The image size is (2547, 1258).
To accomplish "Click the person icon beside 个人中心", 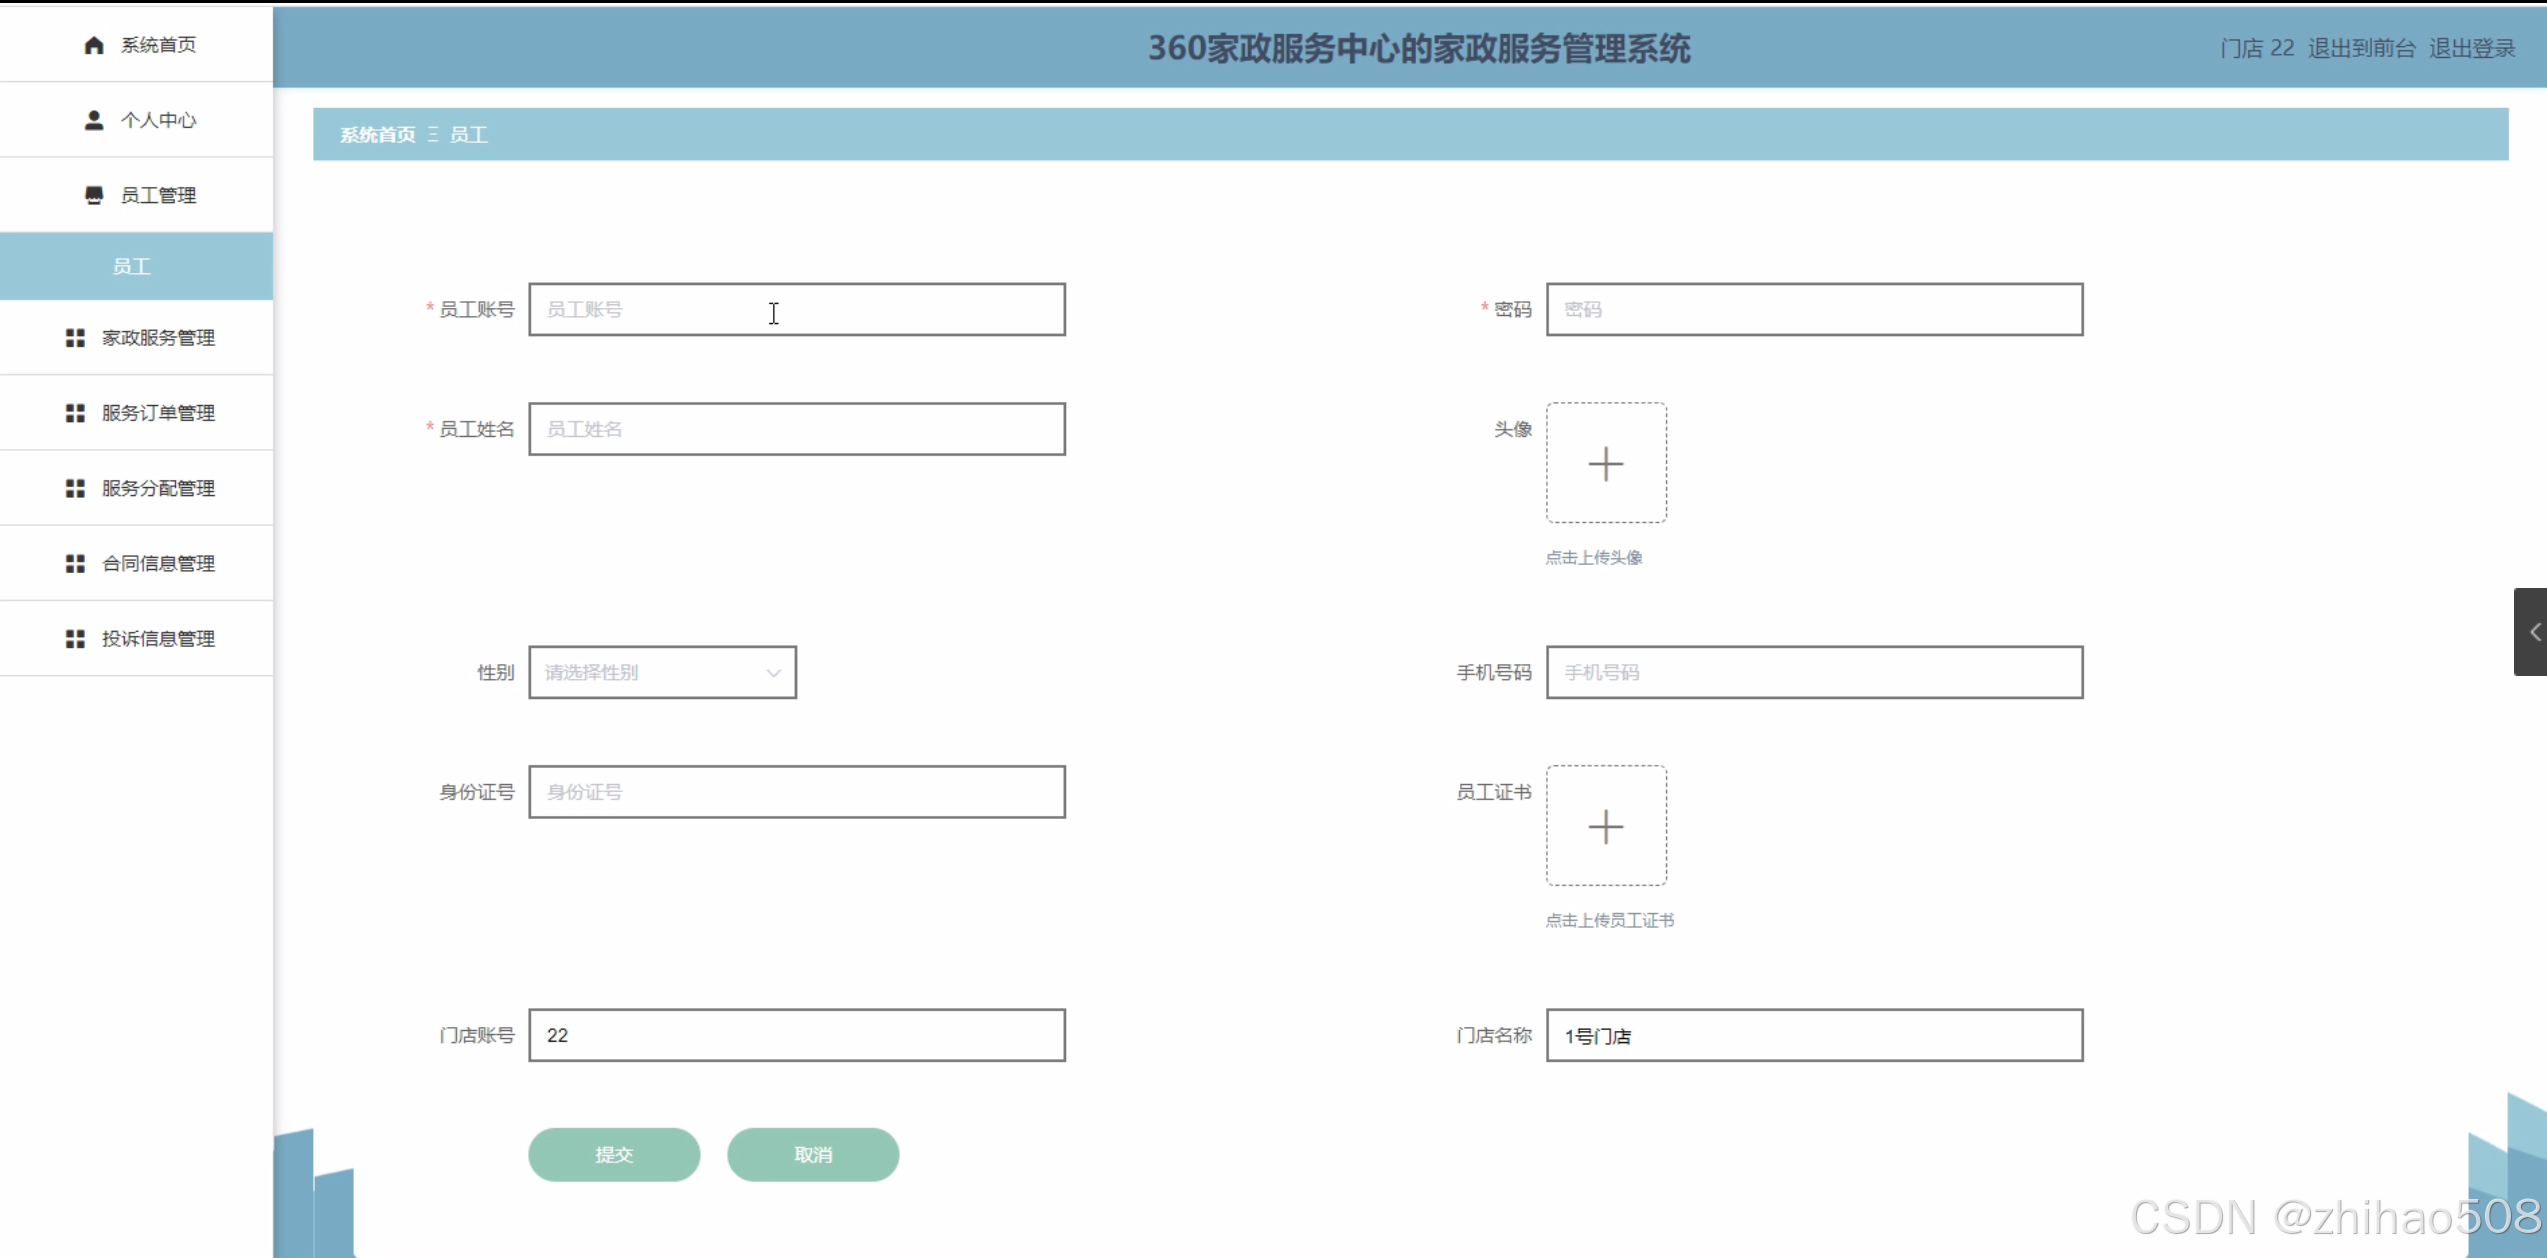I will 94,120.
